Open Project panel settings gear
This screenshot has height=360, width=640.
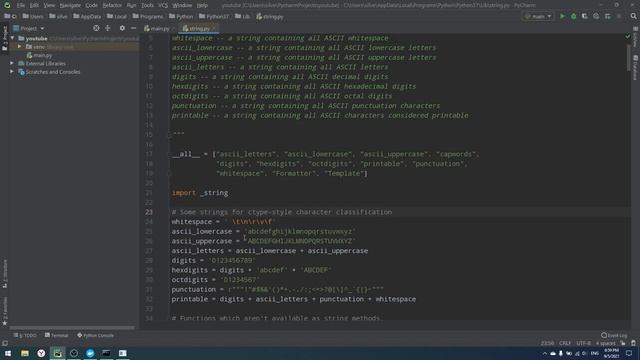(122, 28)
